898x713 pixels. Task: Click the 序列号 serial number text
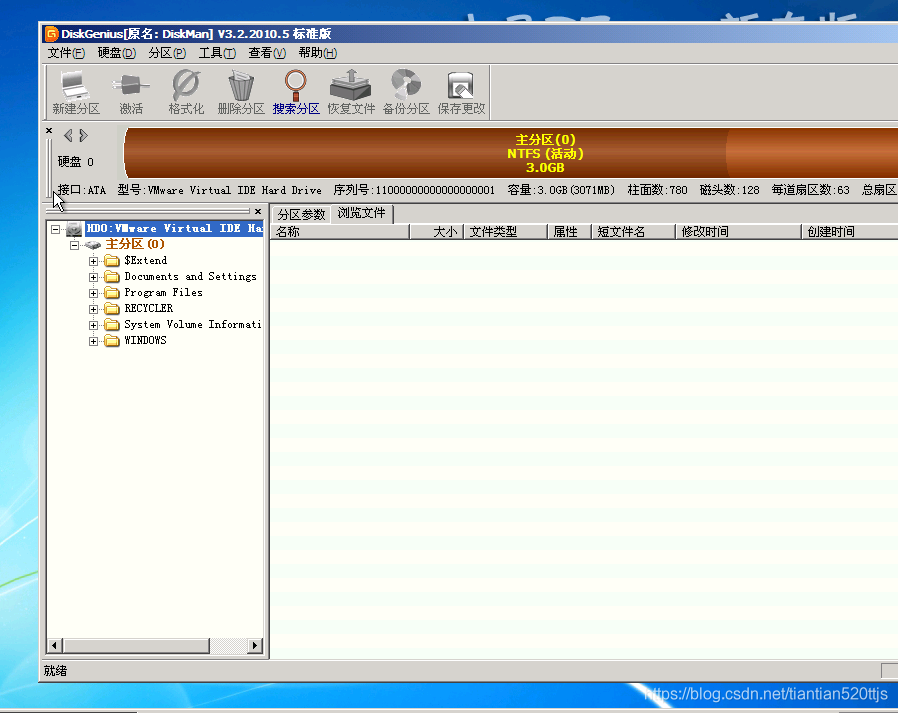coord(414,190)
